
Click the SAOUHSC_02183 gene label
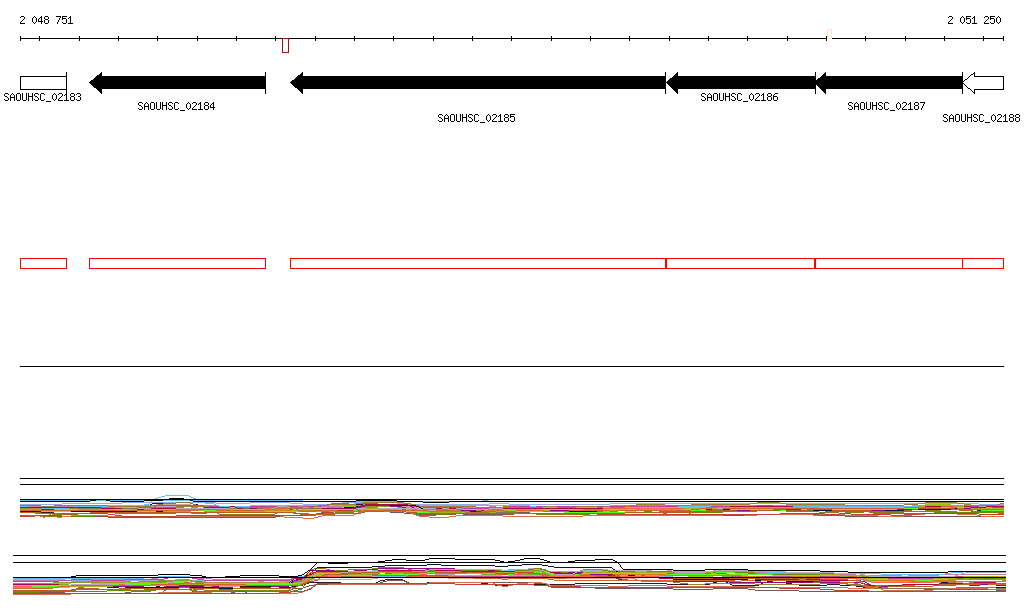tap(42, 97)
